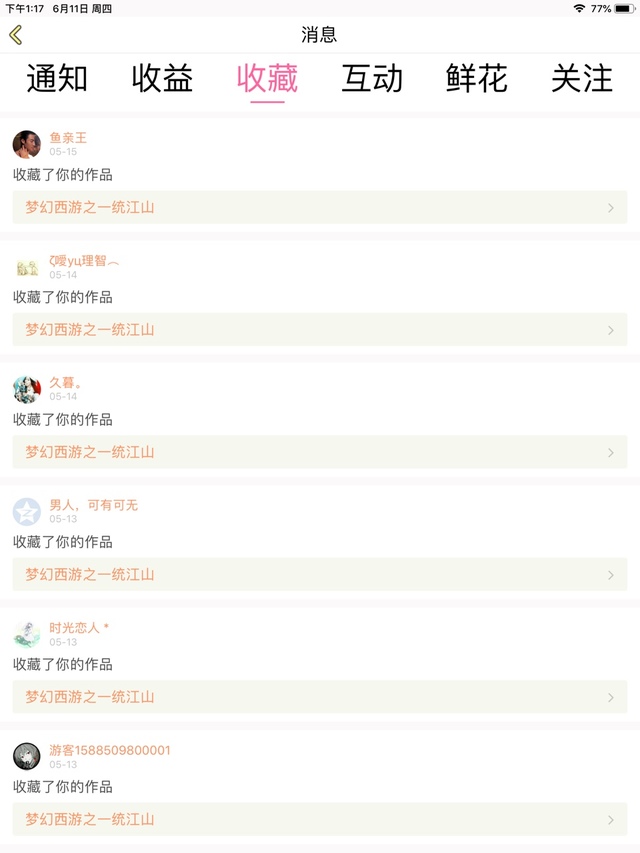
Task: Tap the avatar of user 久暮。
Action: pyautogui.click(x=27, y=389)
